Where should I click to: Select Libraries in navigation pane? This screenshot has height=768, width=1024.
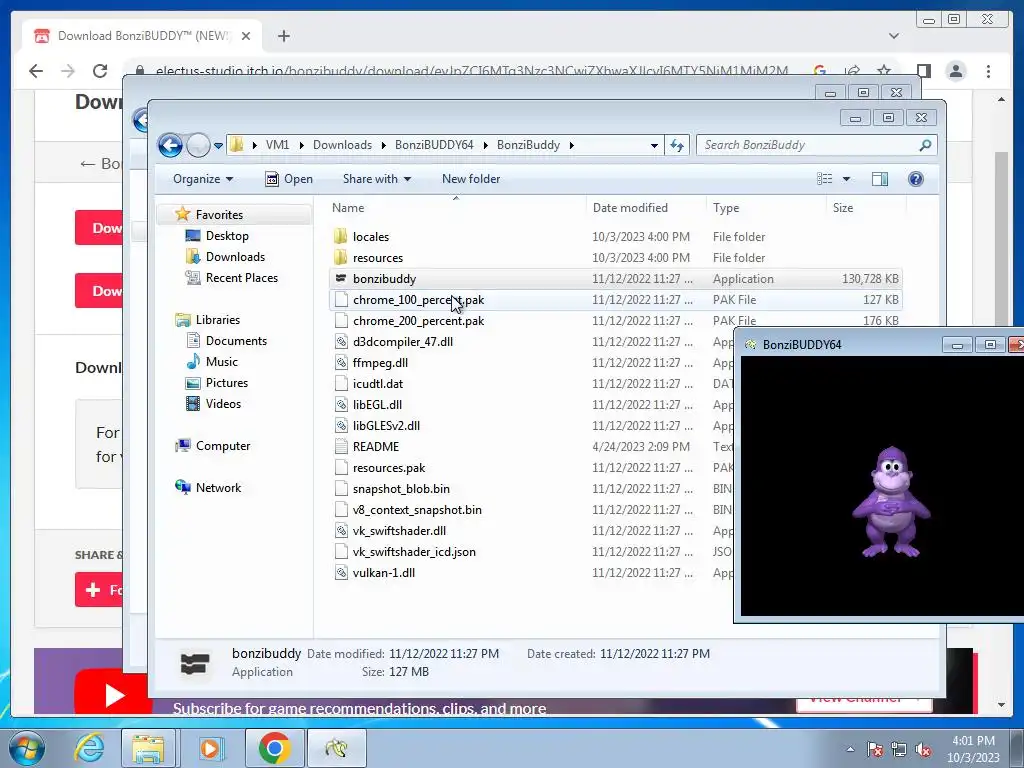coord(217,320)
